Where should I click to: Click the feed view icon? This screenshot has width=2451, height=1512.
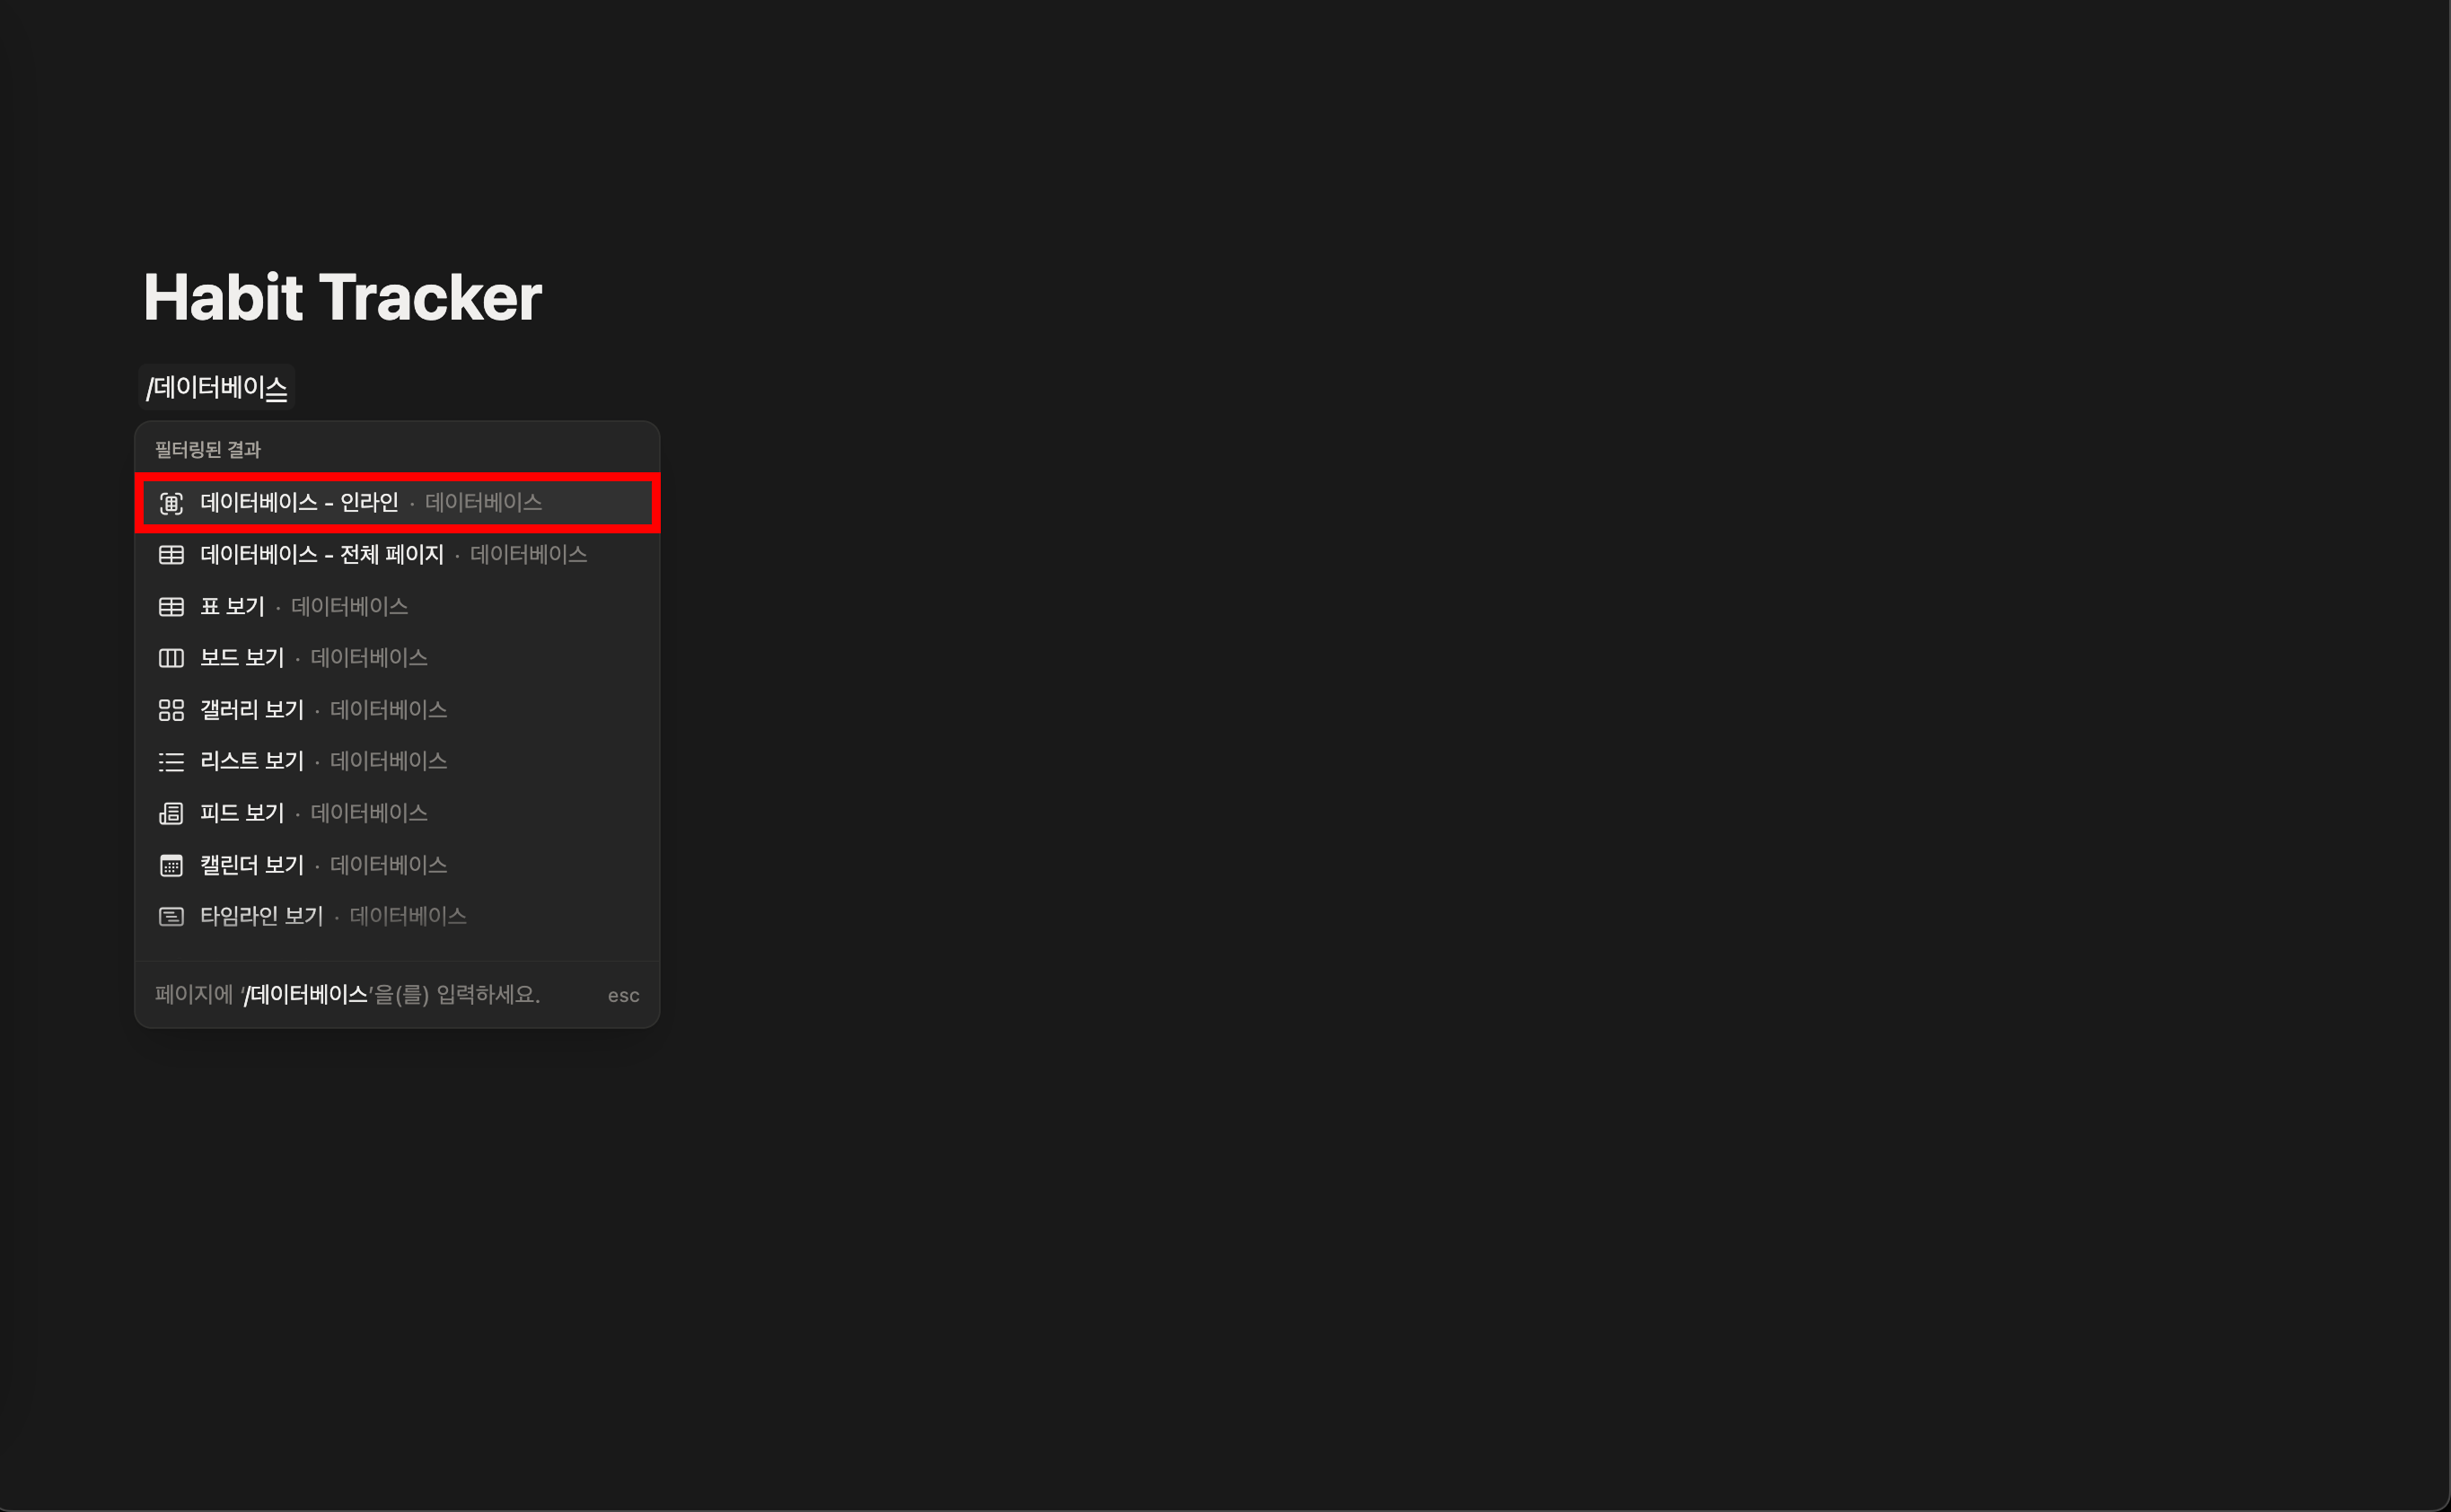[x=171, y=814]
